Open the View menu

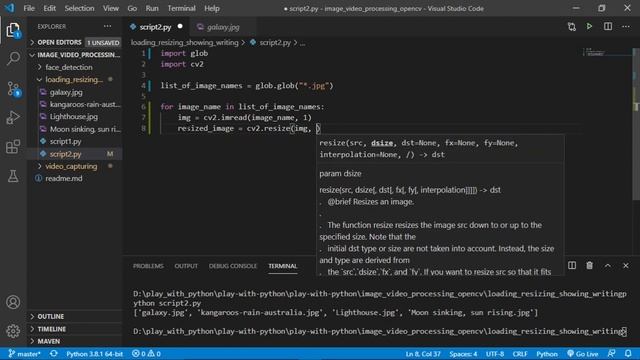pos(111,8)
